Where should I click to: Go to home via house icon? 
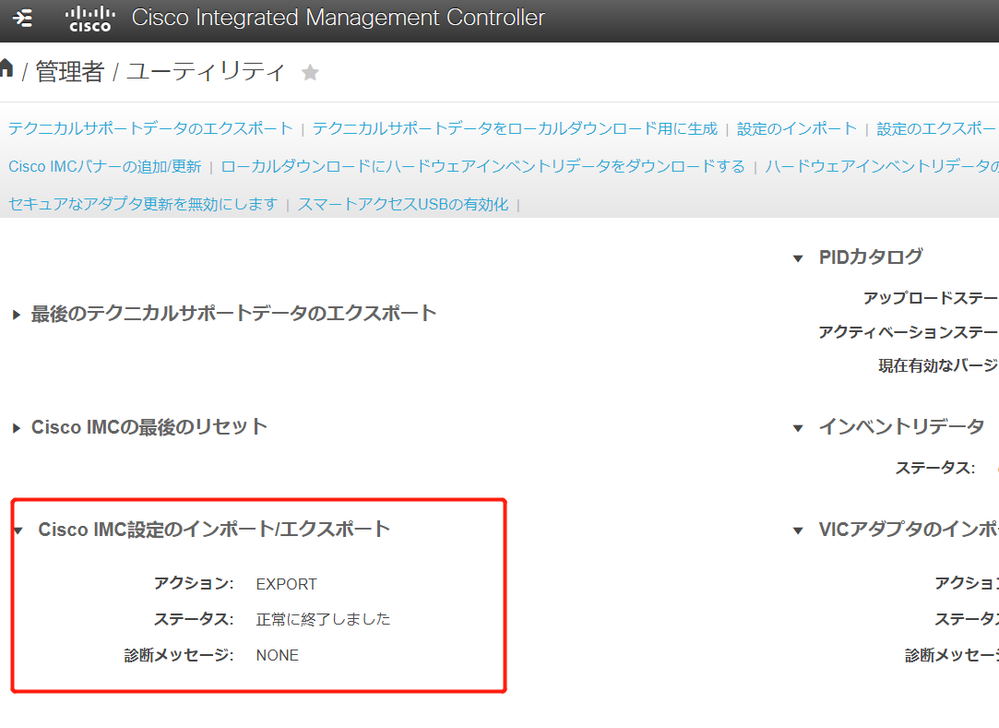6,68
